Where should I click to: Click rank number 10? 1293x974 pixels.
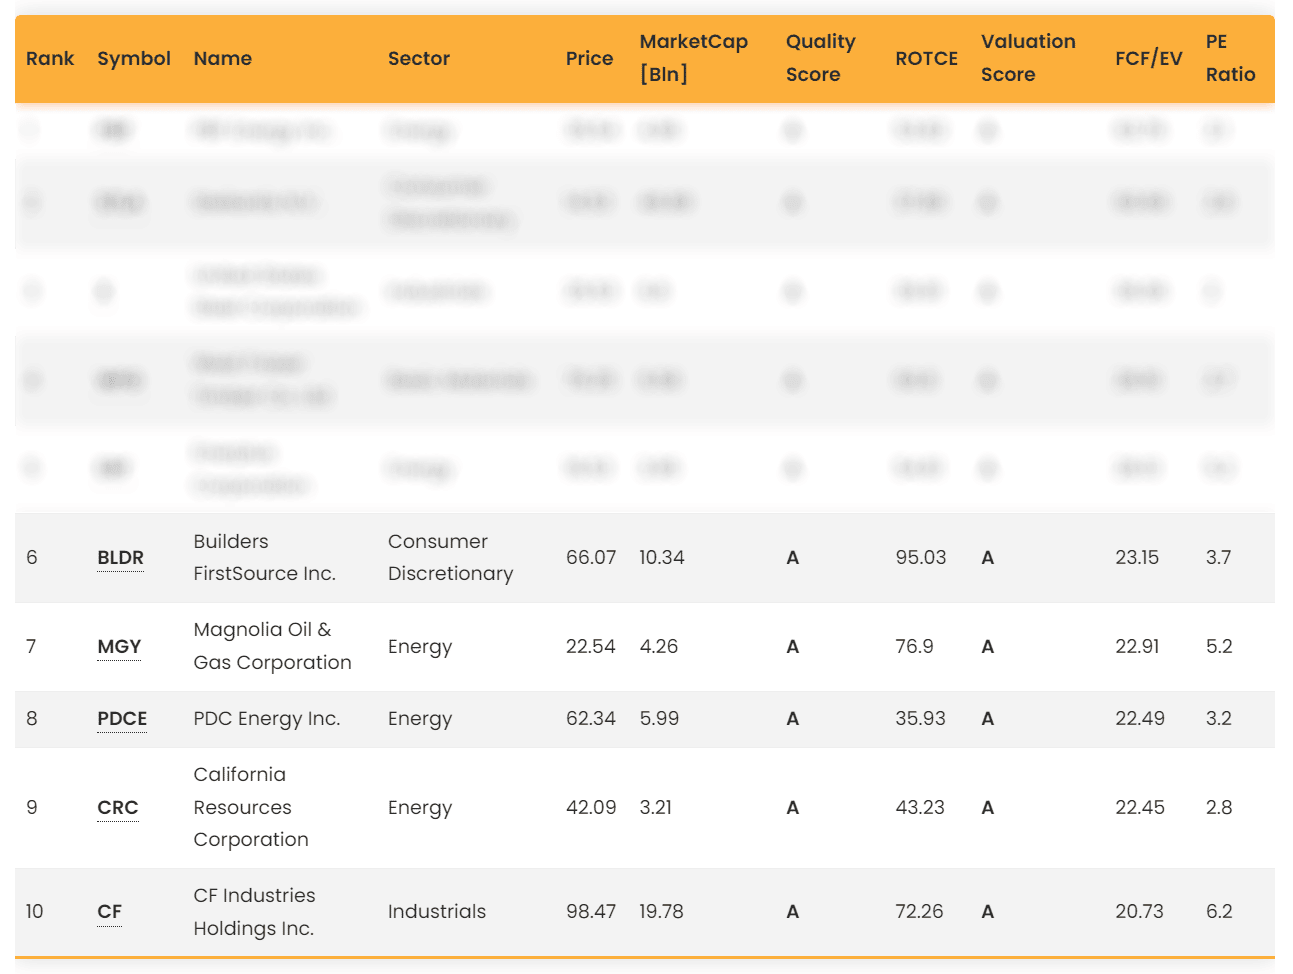tap(35, 912)
